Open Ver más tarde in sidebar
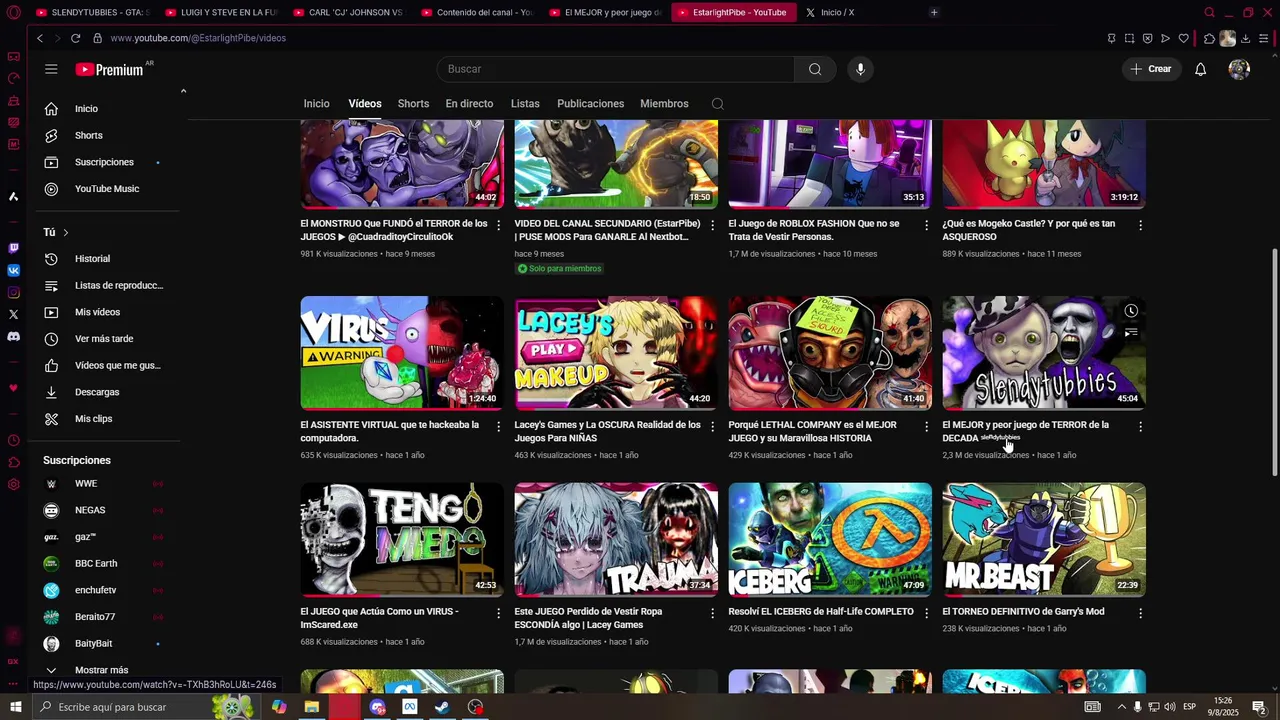1280x720 pixels. (110, 339)
